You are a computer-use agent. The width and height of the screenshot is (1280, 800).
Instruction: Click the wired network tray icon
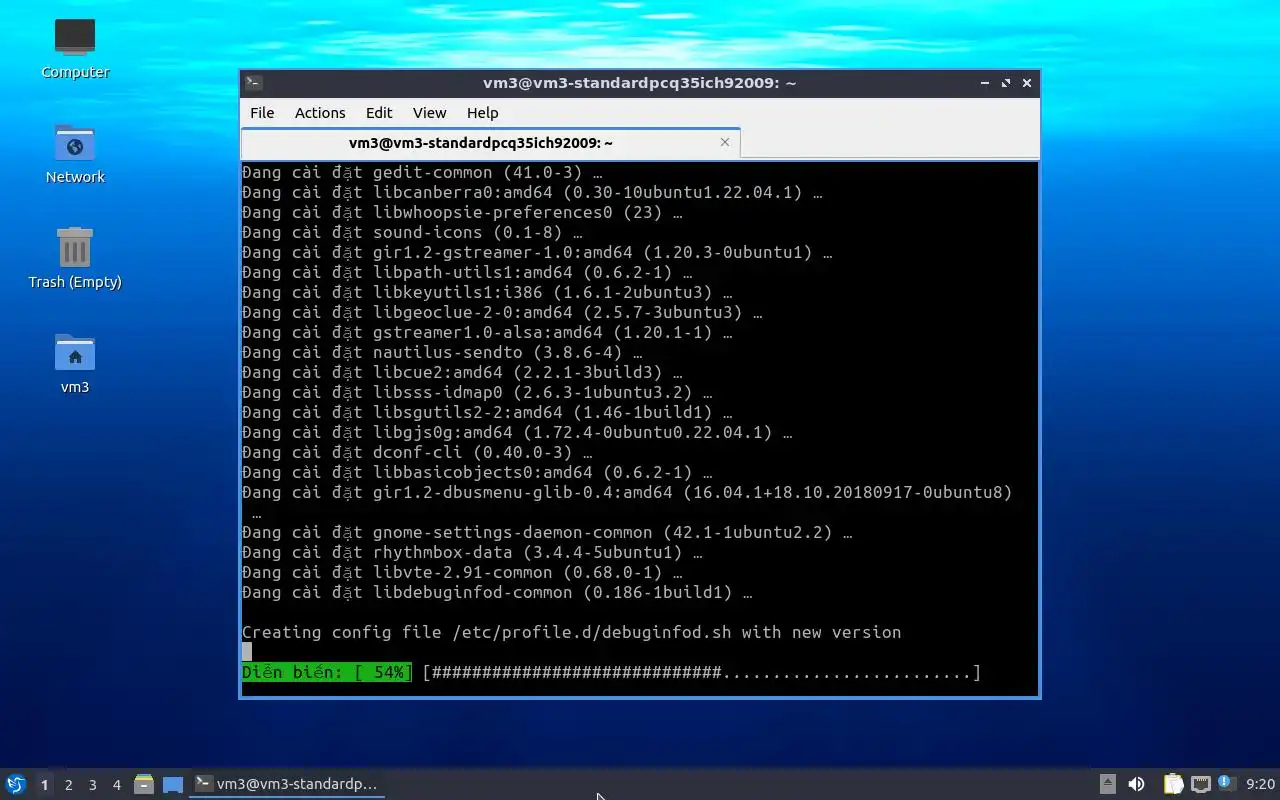click(1201, 784)
